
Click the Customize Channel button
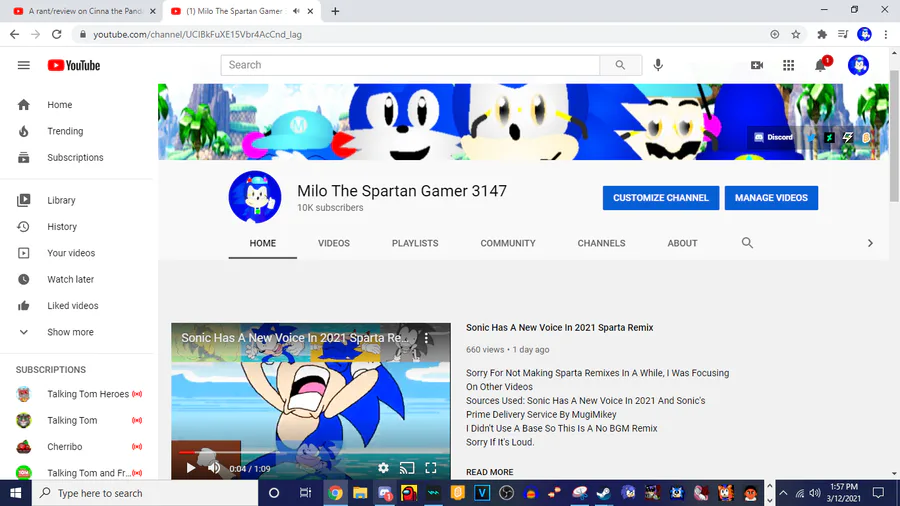(661, 198)
